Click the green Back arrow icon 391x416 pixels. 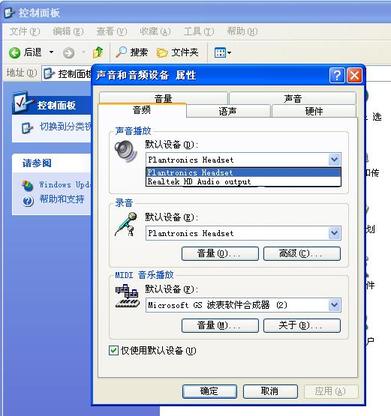14,52
